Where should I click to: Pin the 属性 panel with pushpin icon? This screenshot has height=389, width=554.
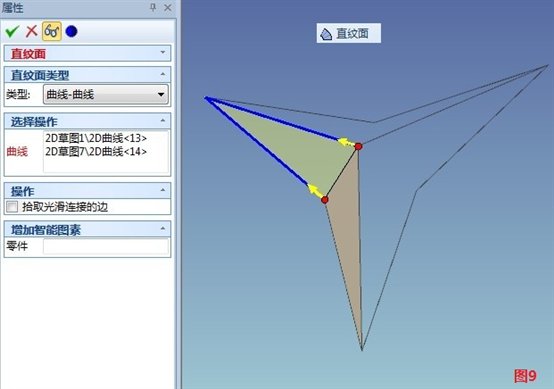153,7
